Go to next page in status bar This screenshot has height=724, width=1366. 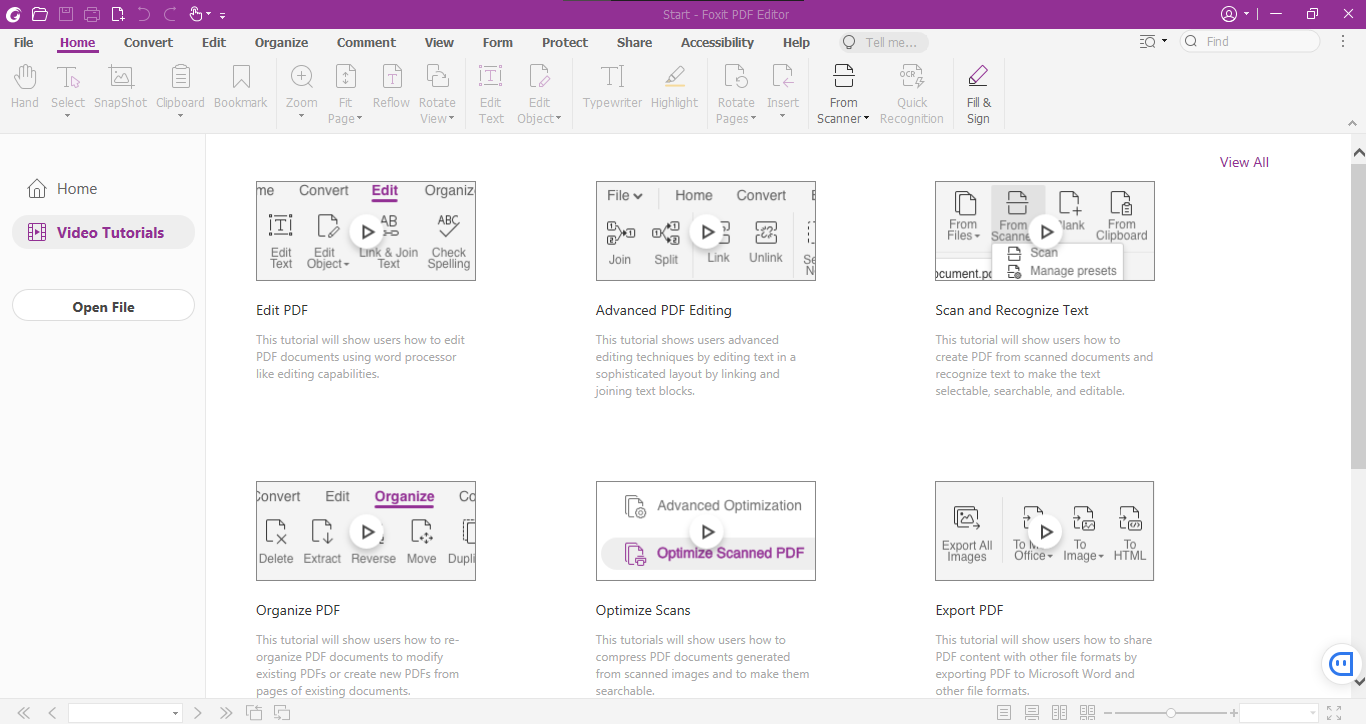tap(198, 713)
